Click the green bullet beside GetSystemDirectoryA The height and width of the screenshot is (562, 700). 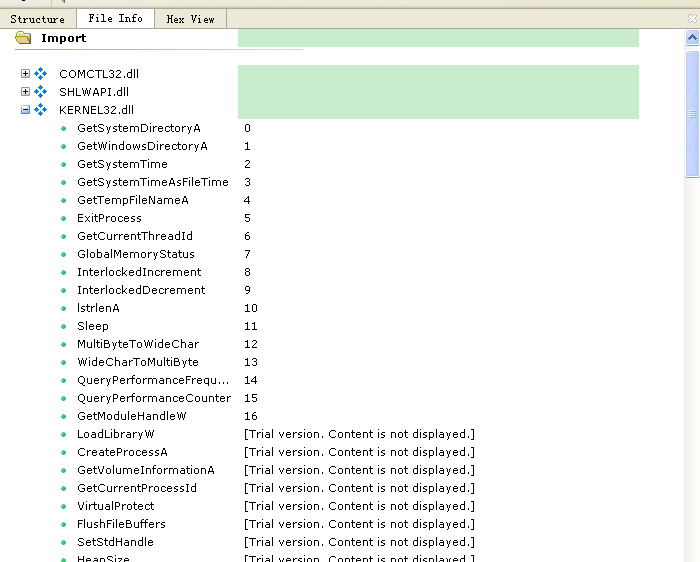pos(63,129)
